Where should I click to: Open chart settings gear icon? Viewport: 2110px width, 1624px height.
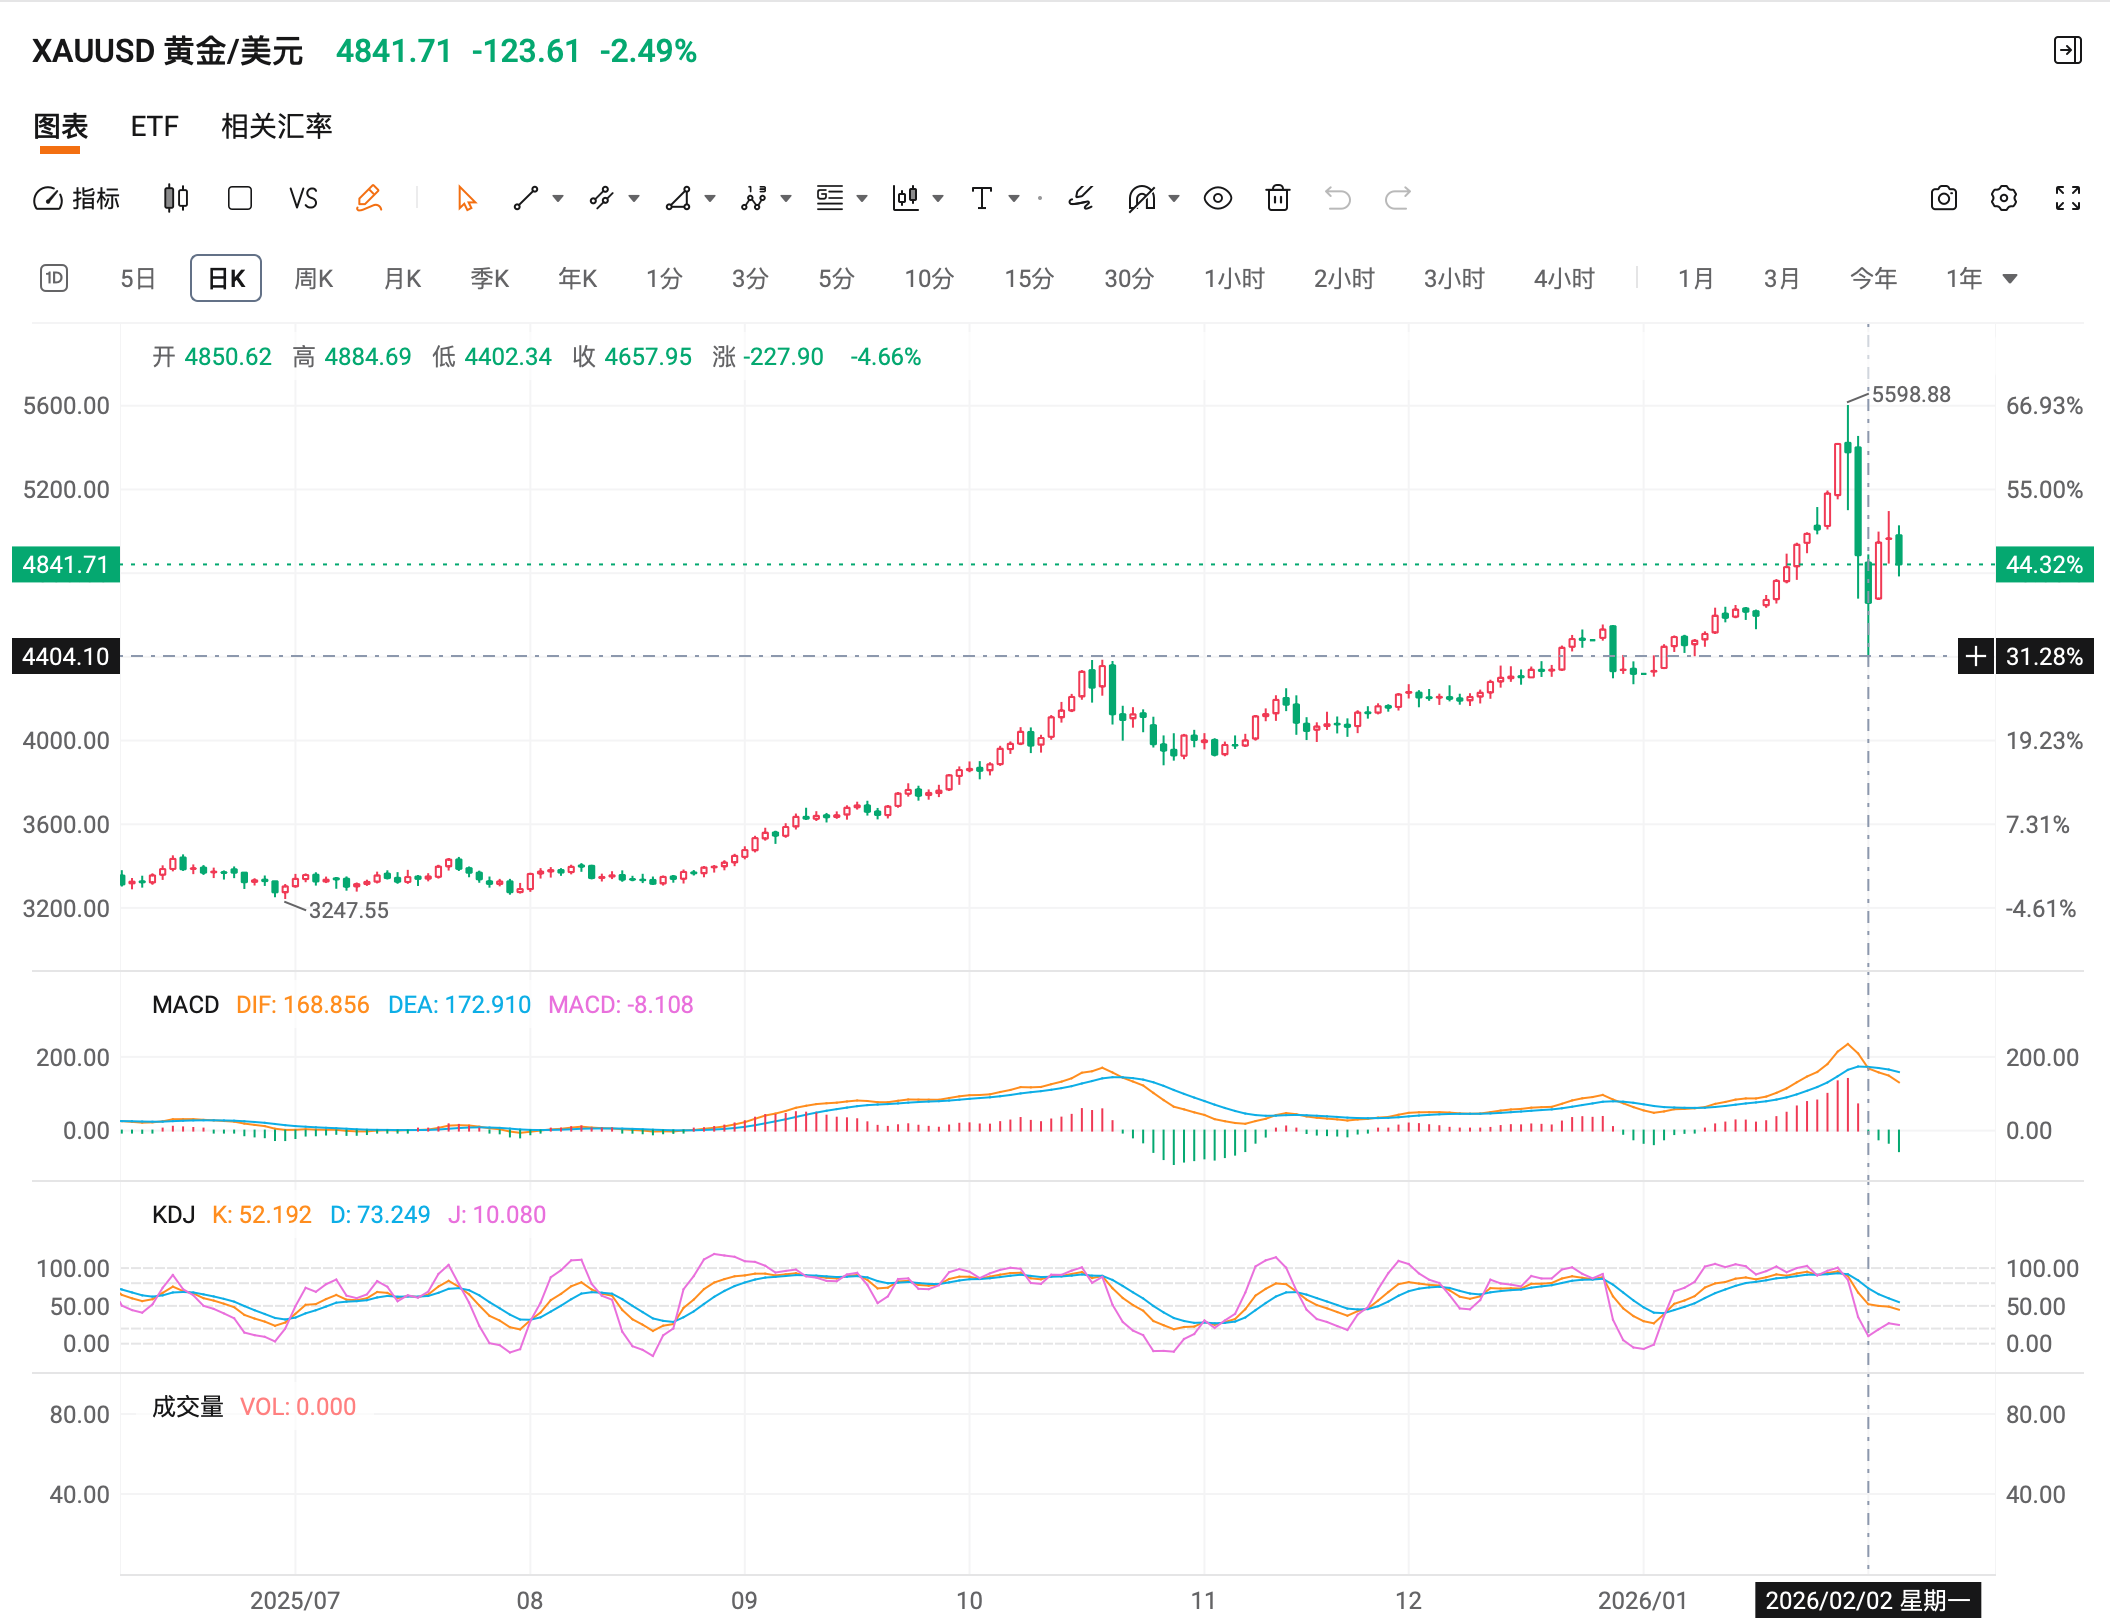tap(2003, 198)
